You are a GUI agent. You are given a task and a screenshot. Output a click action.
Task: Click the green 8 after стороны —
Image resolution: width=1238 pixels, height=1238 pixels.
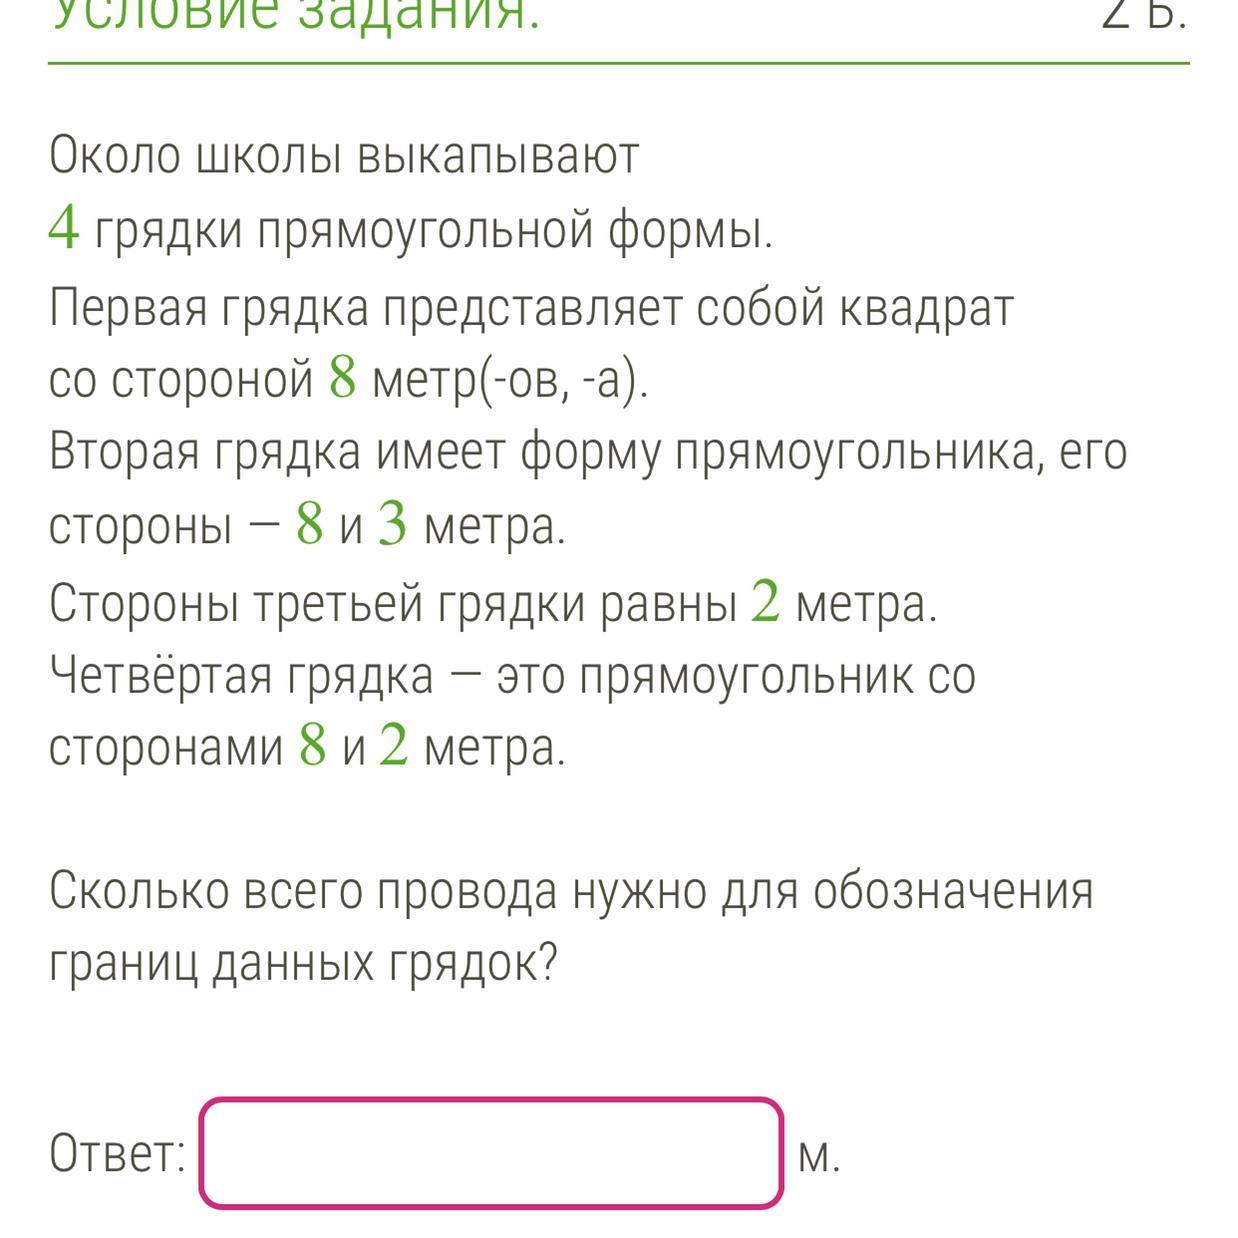(310, 524)
